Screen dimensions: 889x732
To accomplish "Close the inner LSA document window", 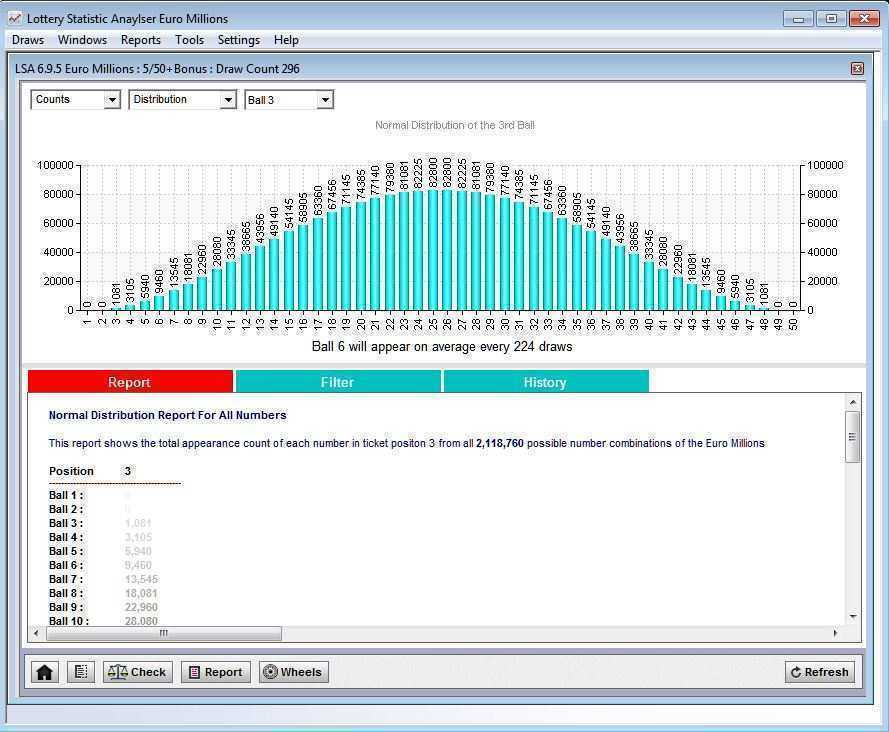I will 857,69.
